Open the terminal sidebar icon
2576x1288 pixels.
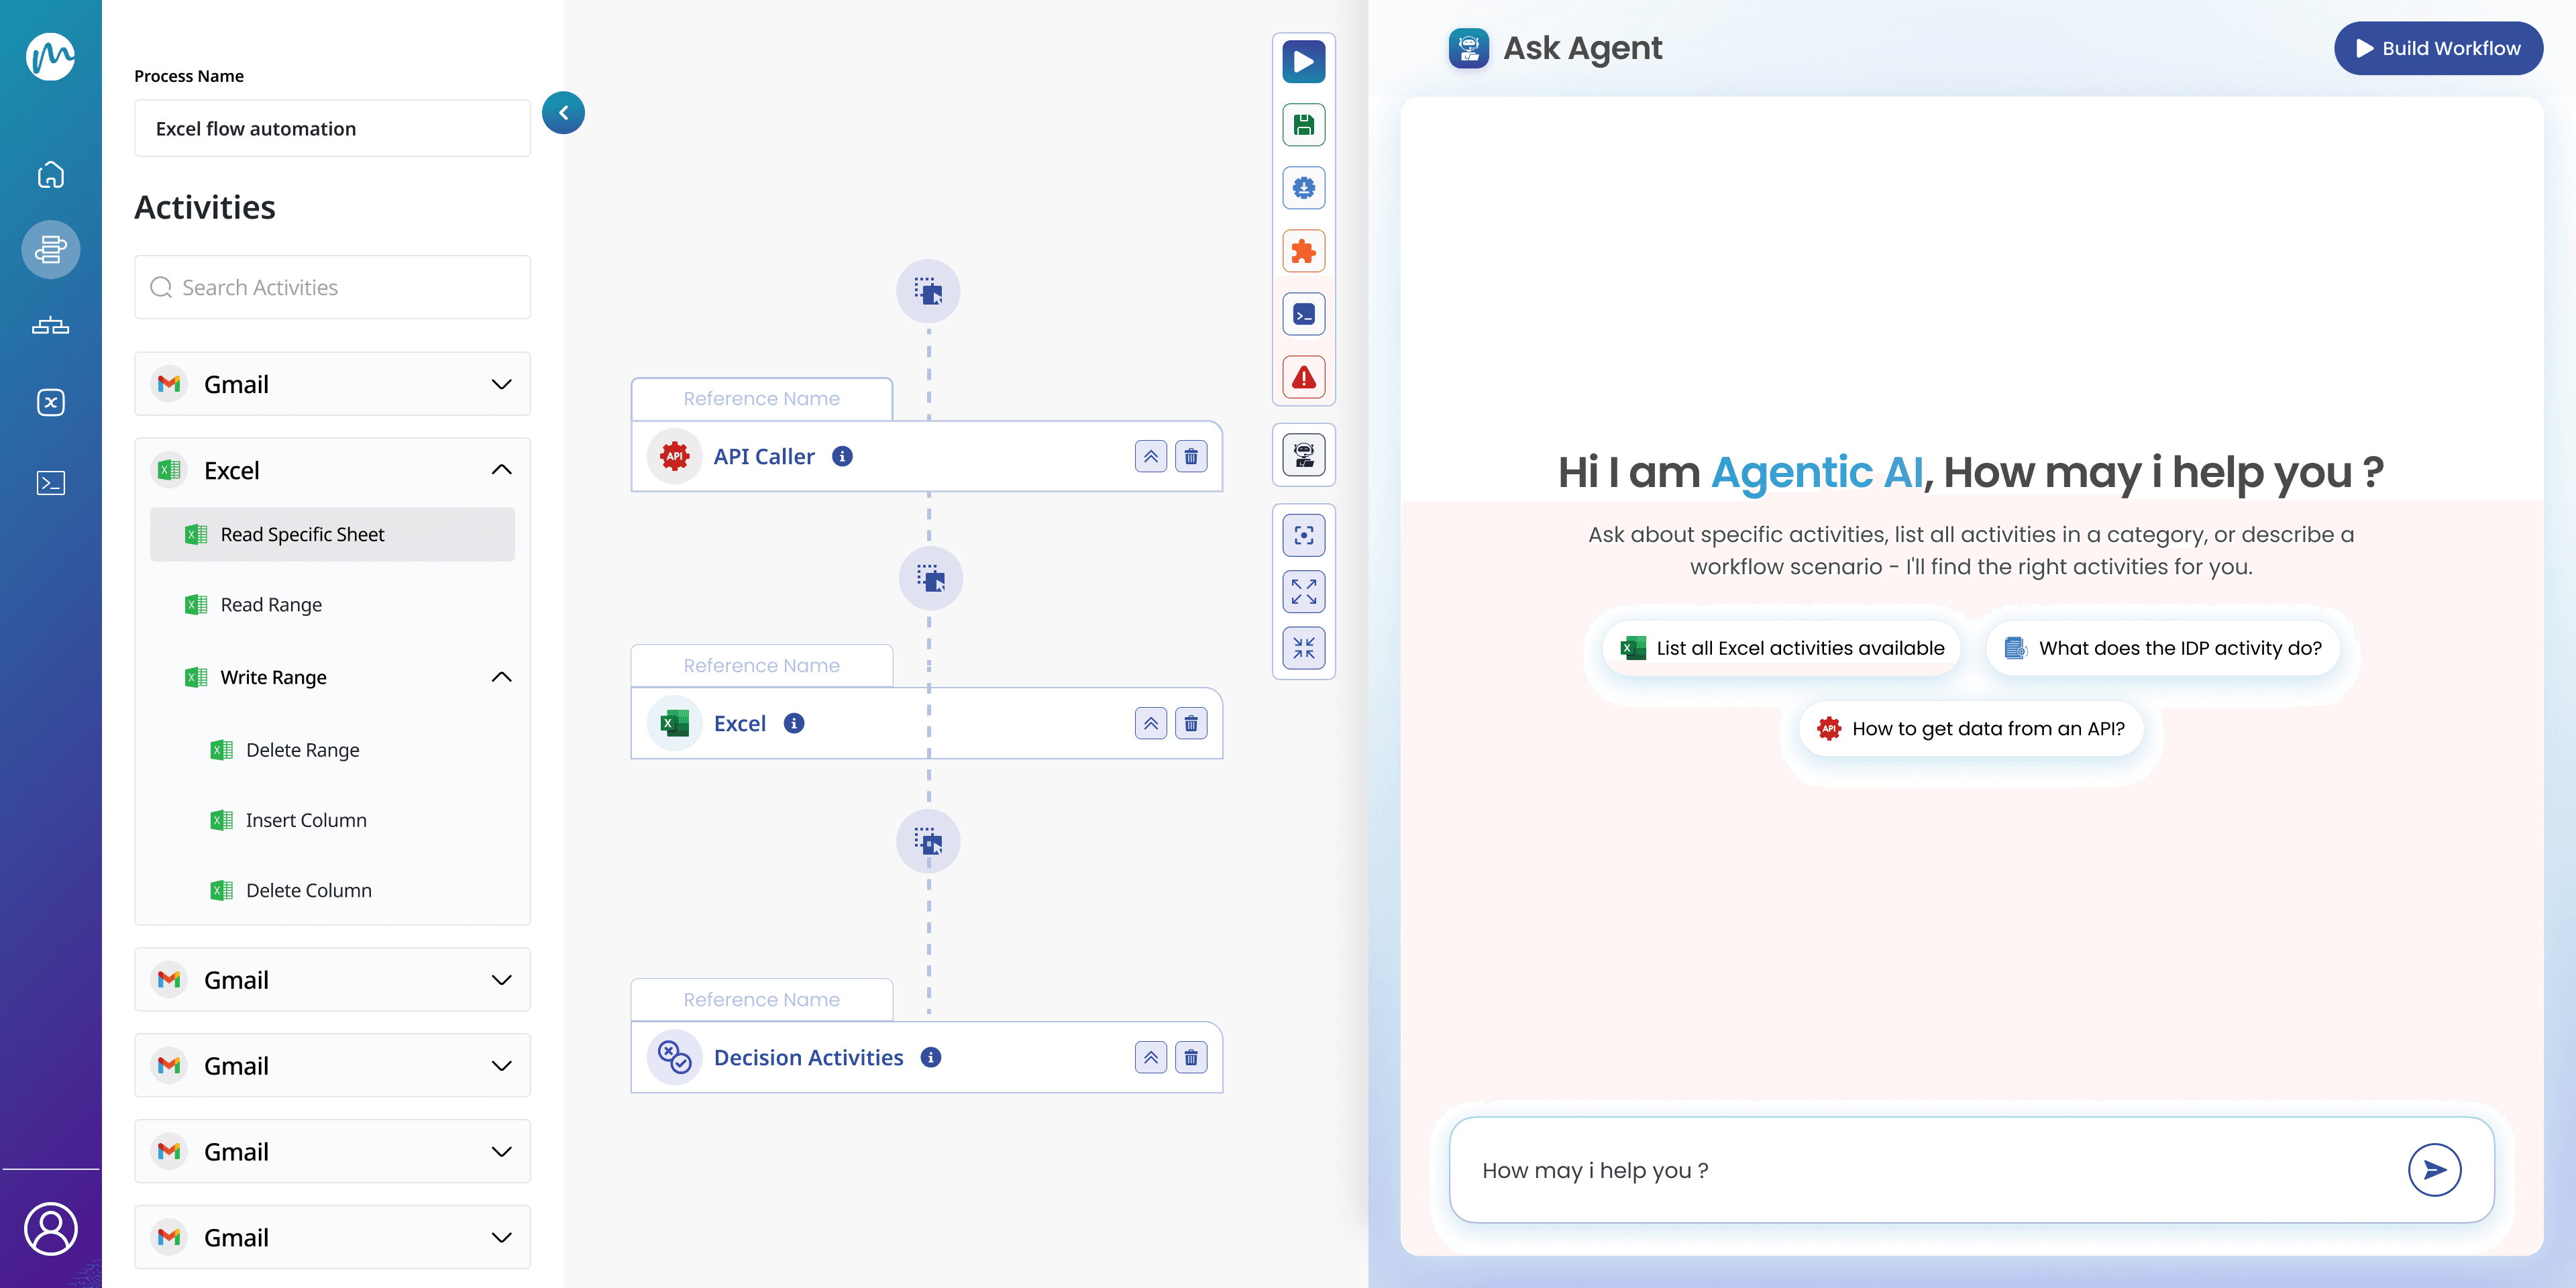(x=50, y=483)
